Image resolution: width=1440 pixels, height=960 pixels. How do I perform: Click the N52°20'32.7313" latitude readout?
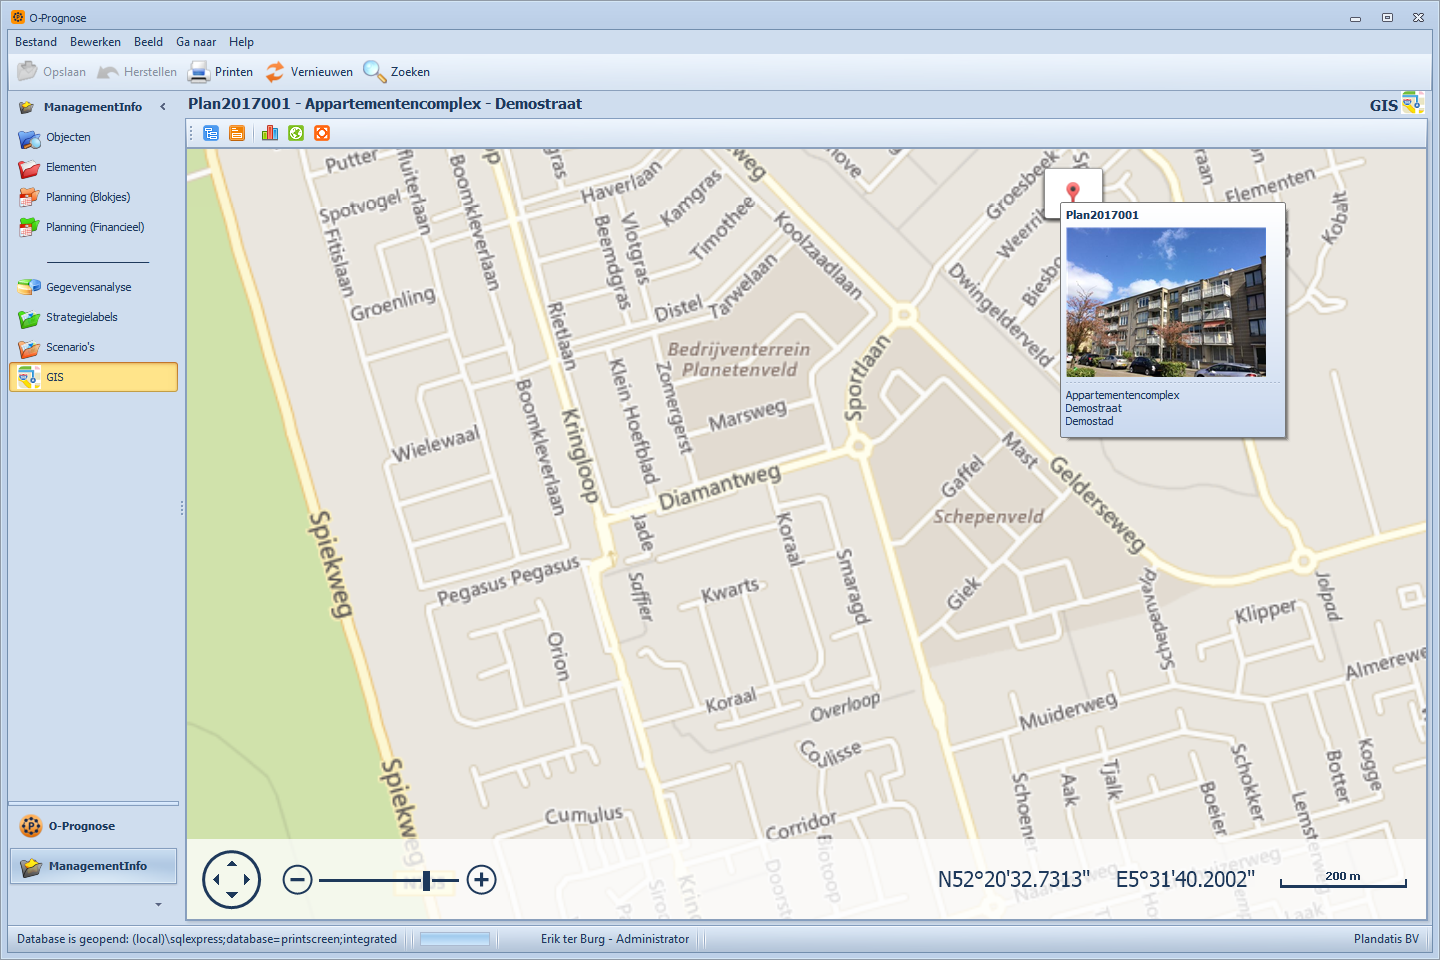click(x=1014, y=879)
